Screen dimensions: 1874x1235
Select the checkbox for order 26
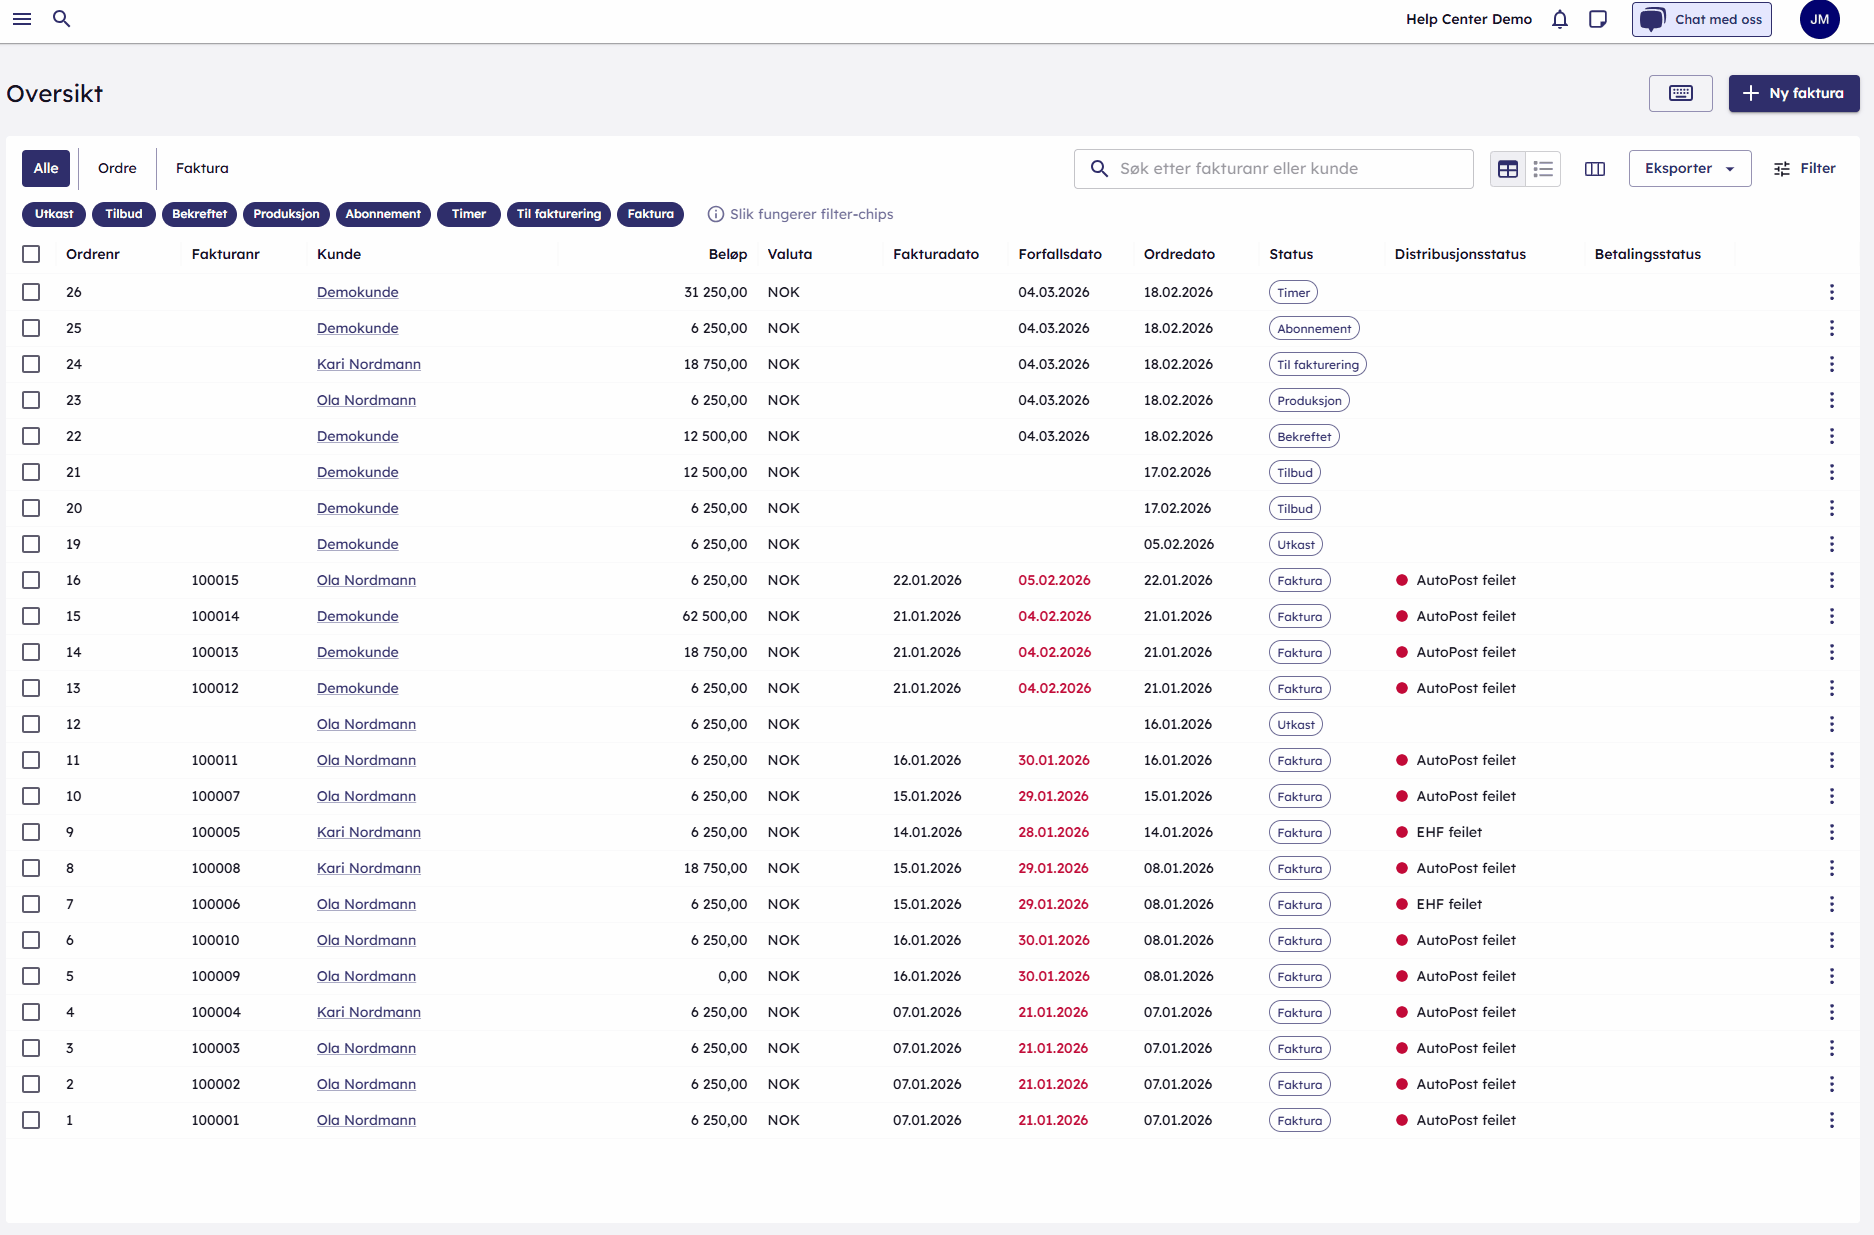[31, 292]
